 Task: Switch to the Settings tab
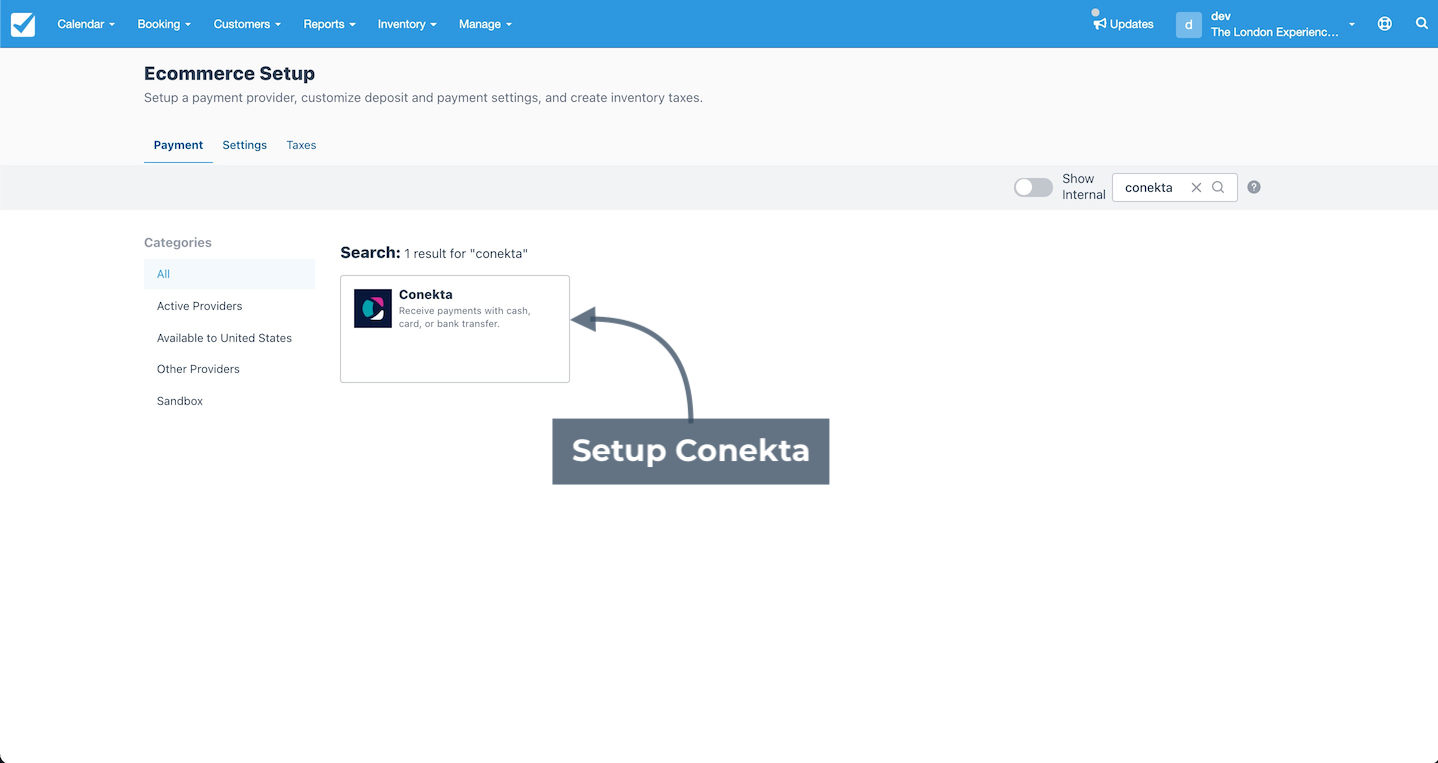click(x=244, y=145)
